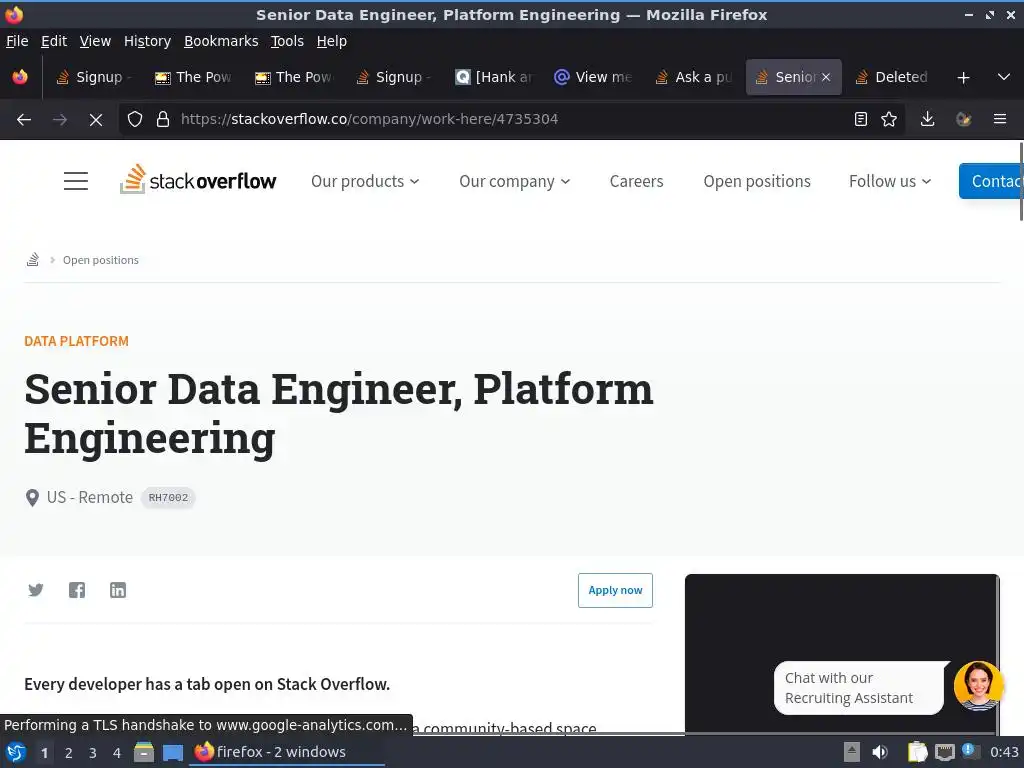Click the page vertical scrollbar
1024x768 pixels.
pyautogui.click(x=1021, y=183)
